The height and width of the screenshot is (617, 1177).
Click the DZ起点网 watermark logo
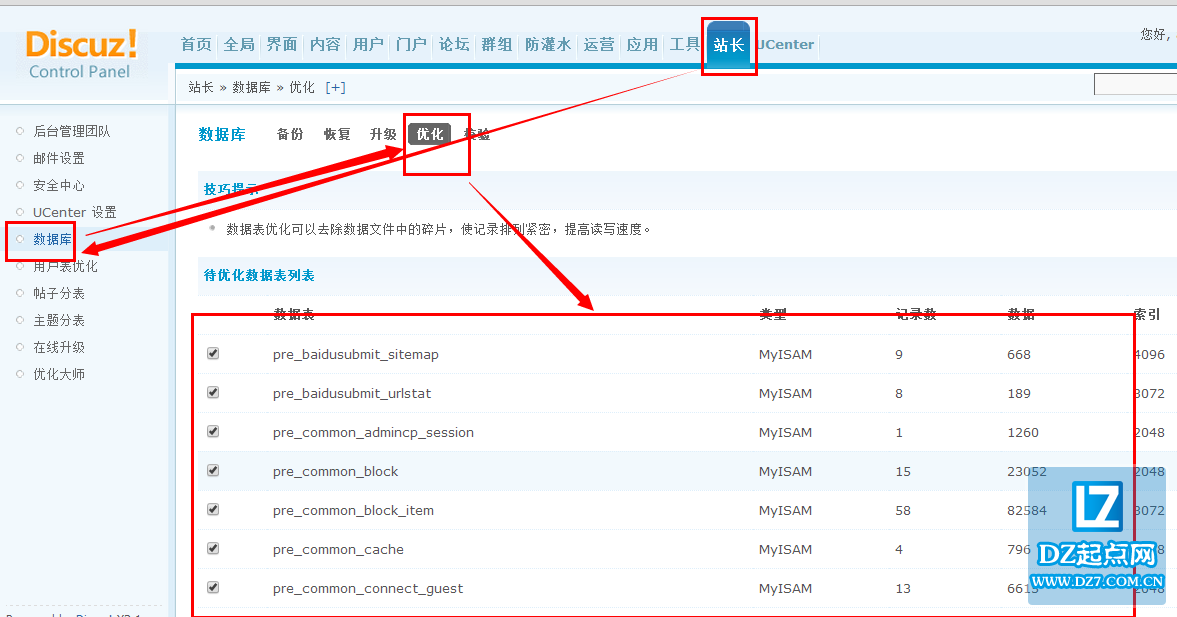1096,535
